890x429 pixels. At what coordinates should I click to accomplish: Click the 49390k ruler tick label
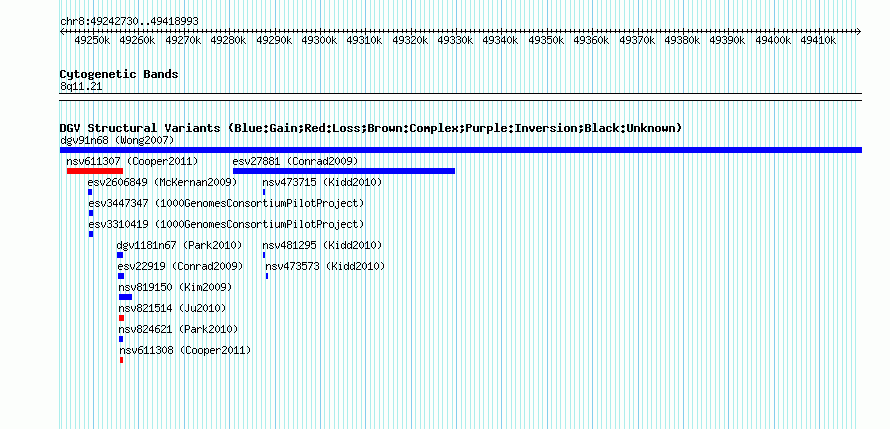[x=728, y=41]
